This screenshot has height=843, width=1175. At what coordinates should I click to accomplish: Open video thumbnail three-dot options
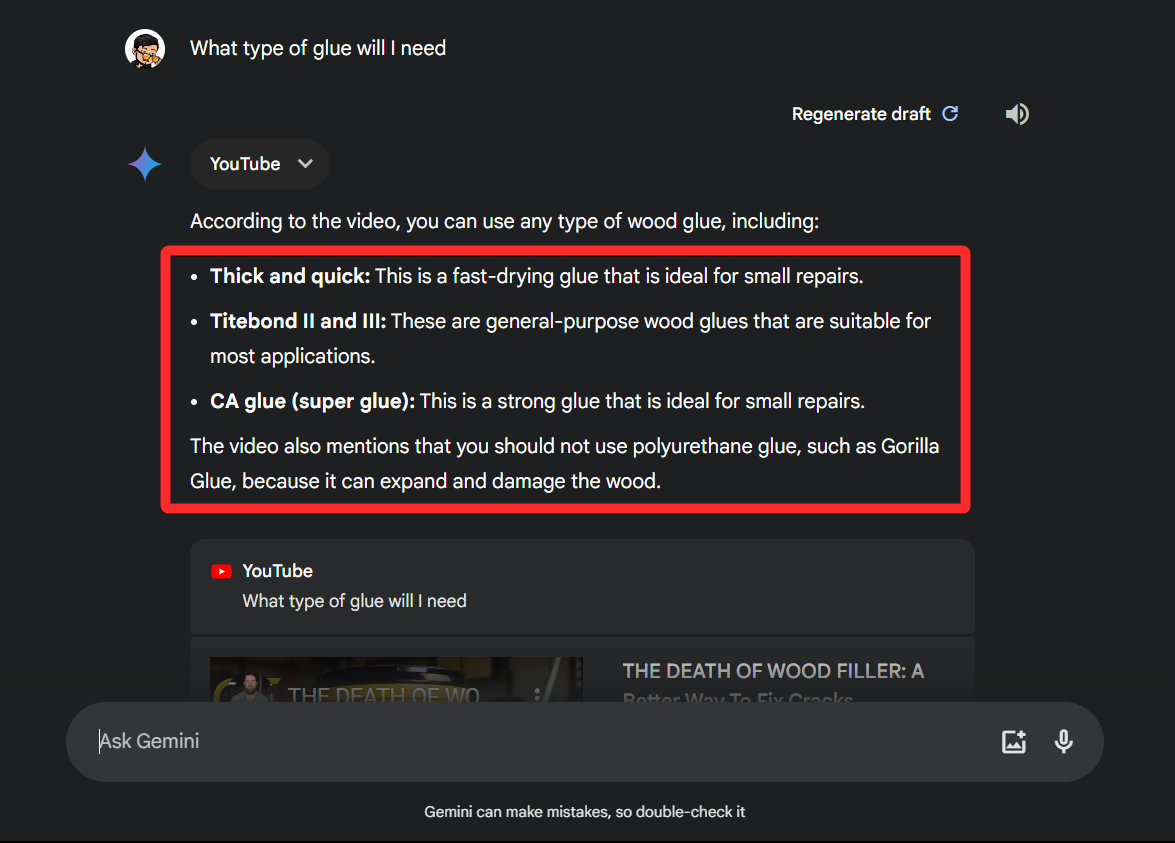coord(537,695)
